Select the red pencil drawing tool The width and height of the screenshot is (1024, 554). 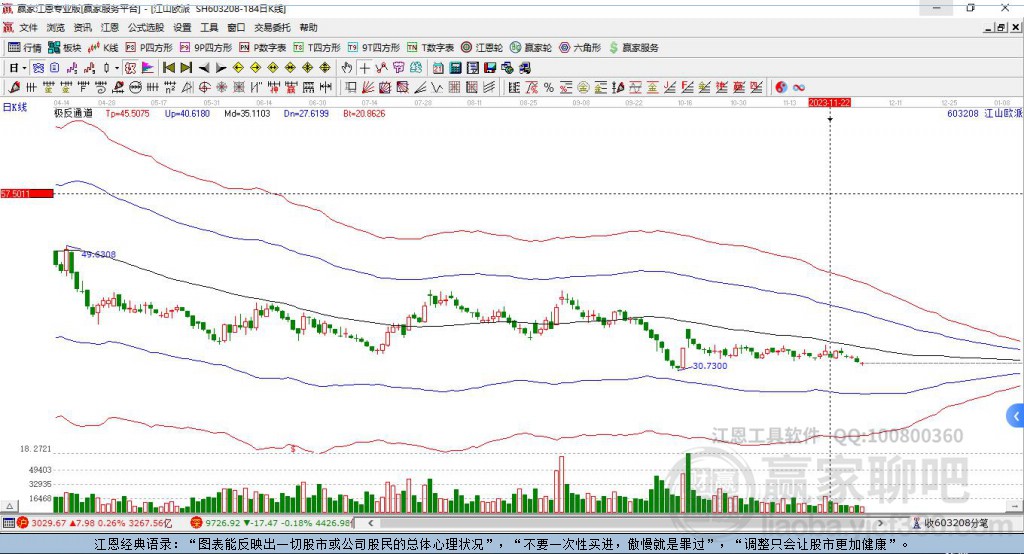tap(14, 87)
